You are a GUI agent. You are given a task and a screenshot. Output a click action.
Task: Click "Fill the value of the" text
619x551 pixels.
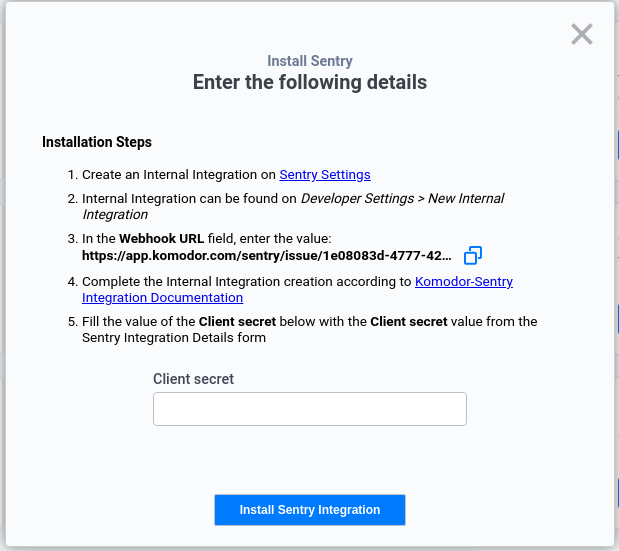pyautogui.click(x=139, y=322)
